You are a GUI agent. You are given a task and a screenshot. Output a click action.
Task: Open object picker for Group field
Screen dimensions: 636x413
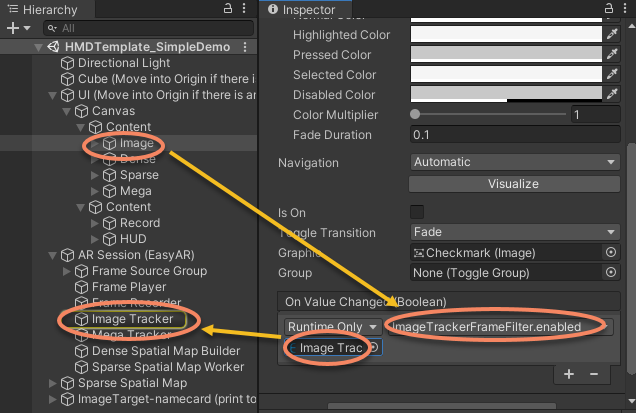click(610, 273)
